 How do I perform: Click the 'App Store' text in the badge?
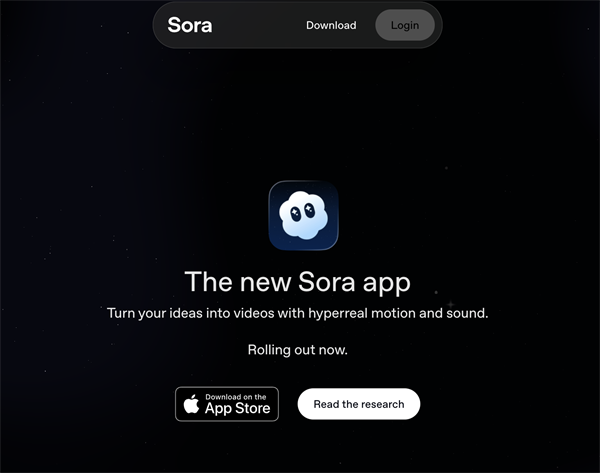tap(238, 408)
